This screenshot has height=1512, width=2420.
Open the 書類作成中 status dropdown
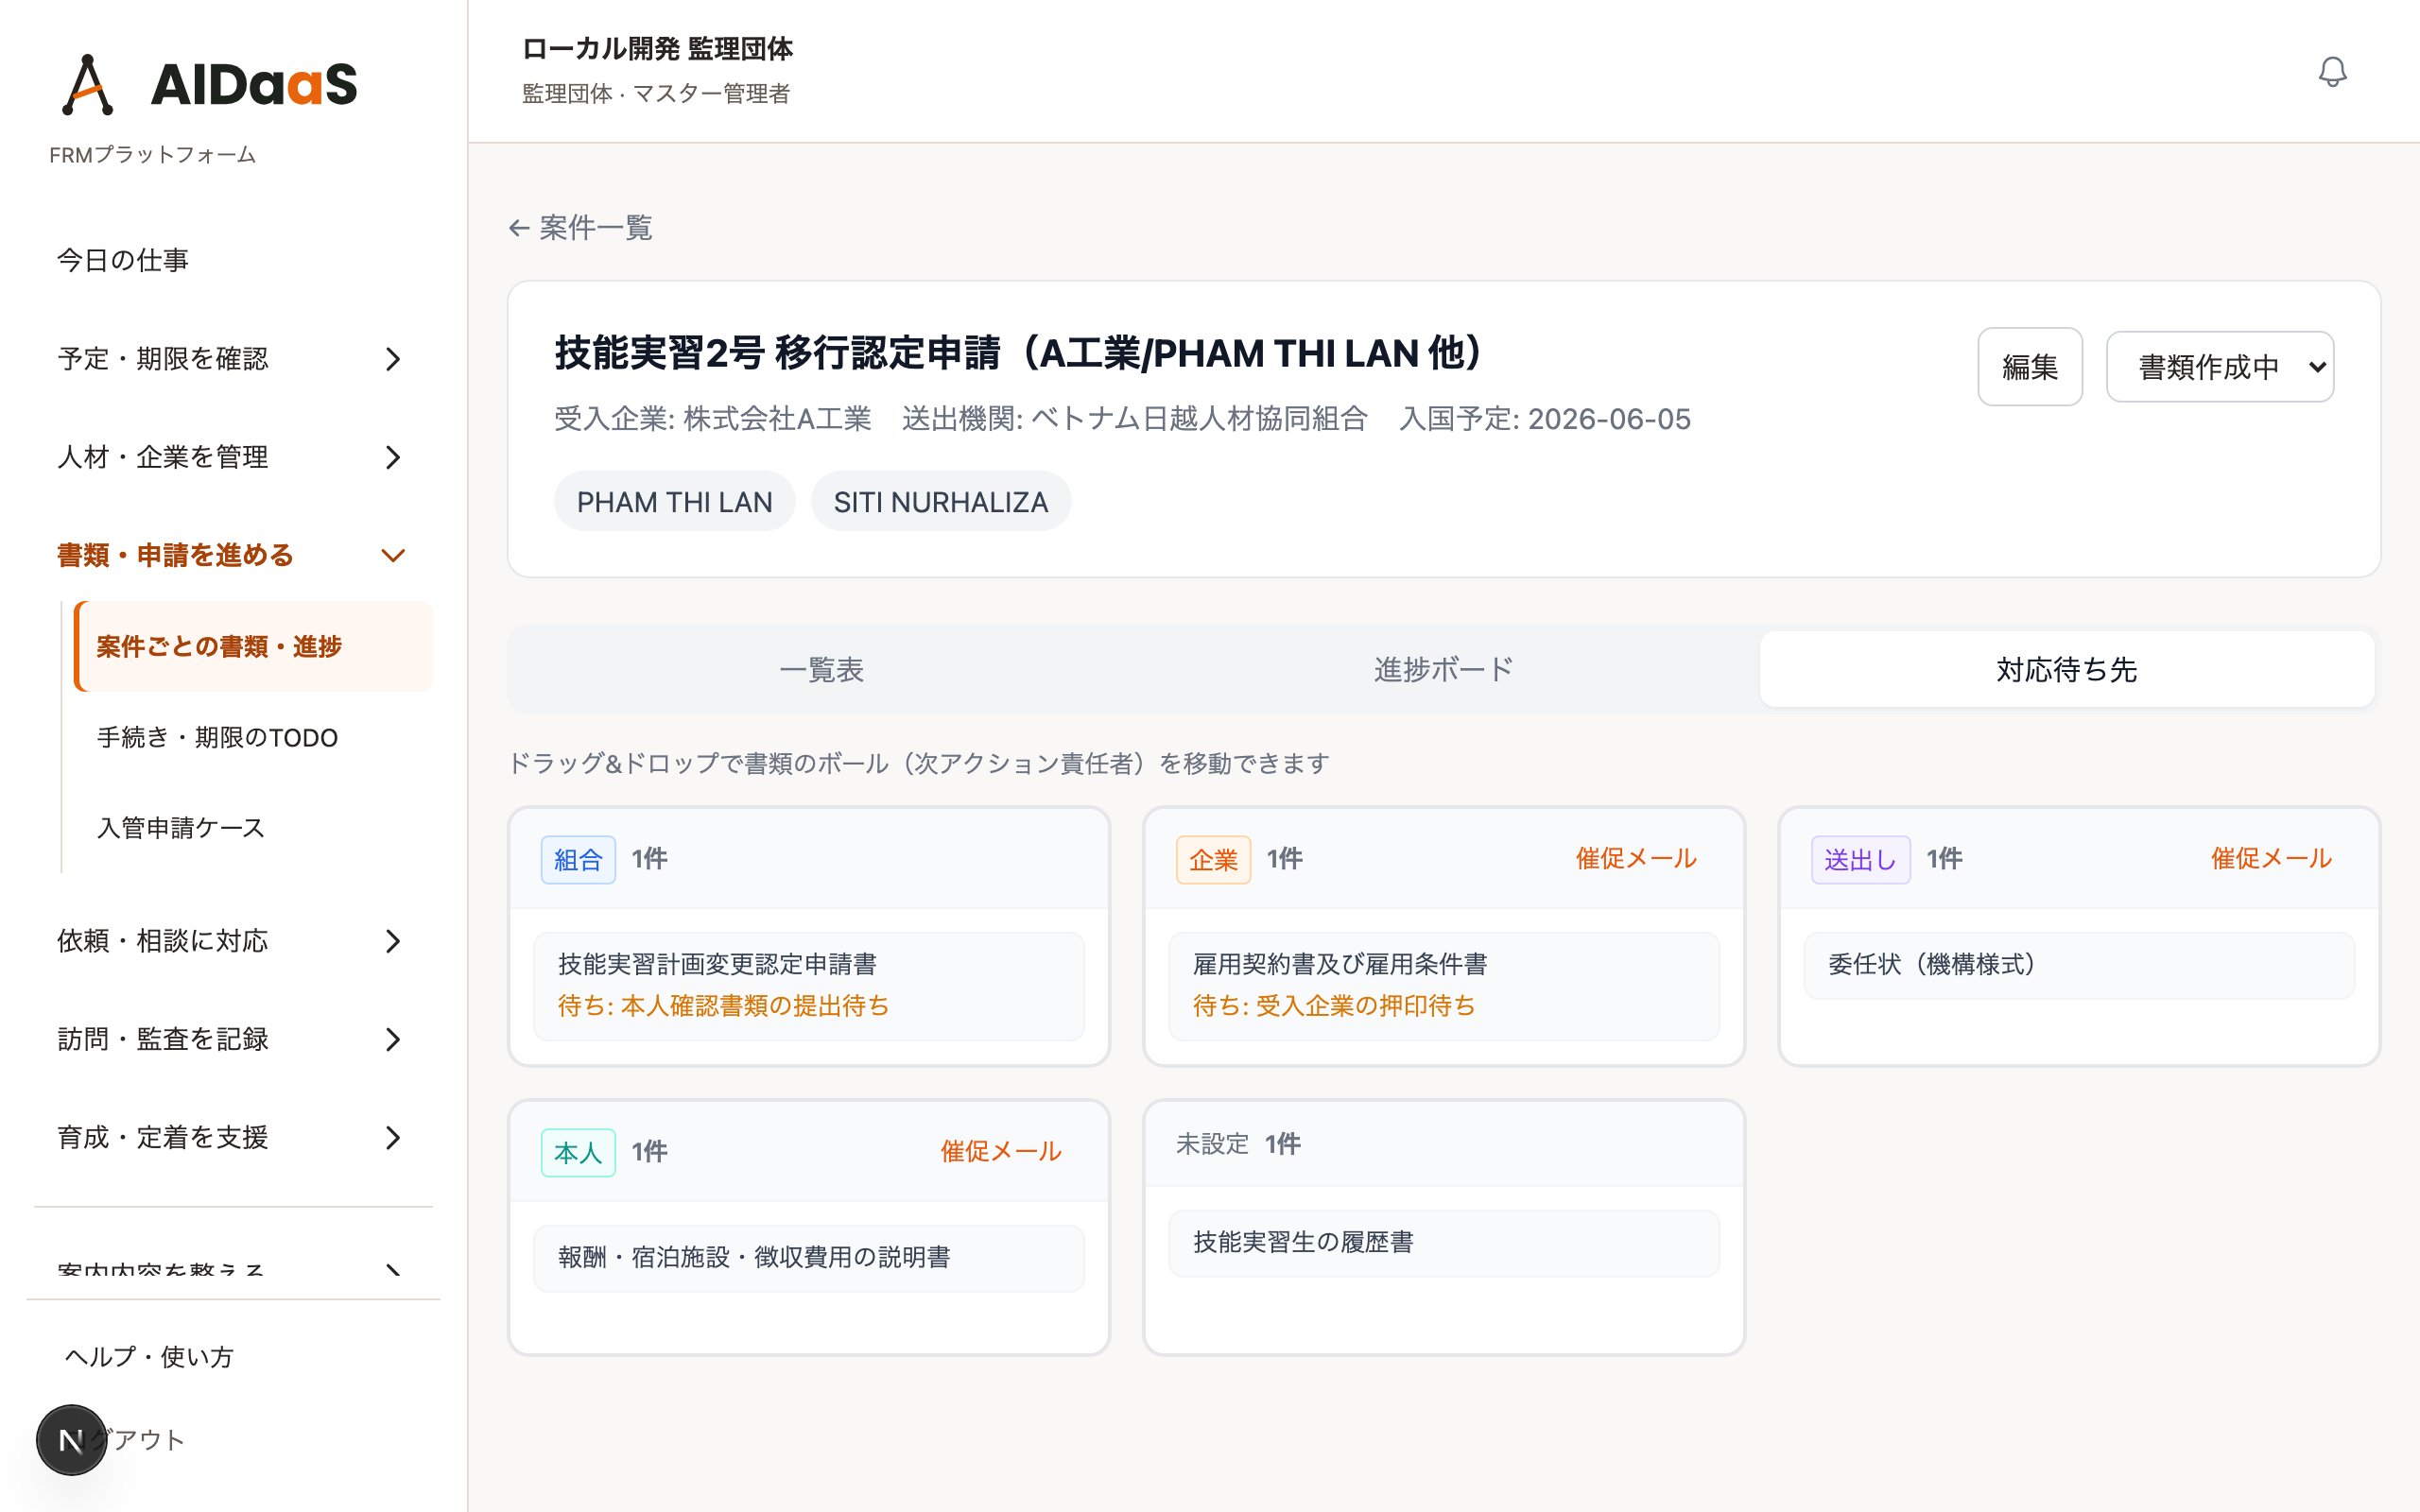2219,367
